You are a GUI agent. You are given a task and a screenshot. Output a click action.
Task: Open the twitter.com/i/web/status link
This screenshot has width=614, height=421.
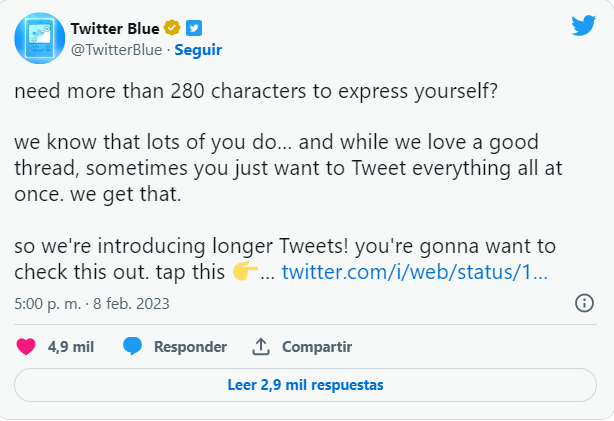[x=414, y=272]
